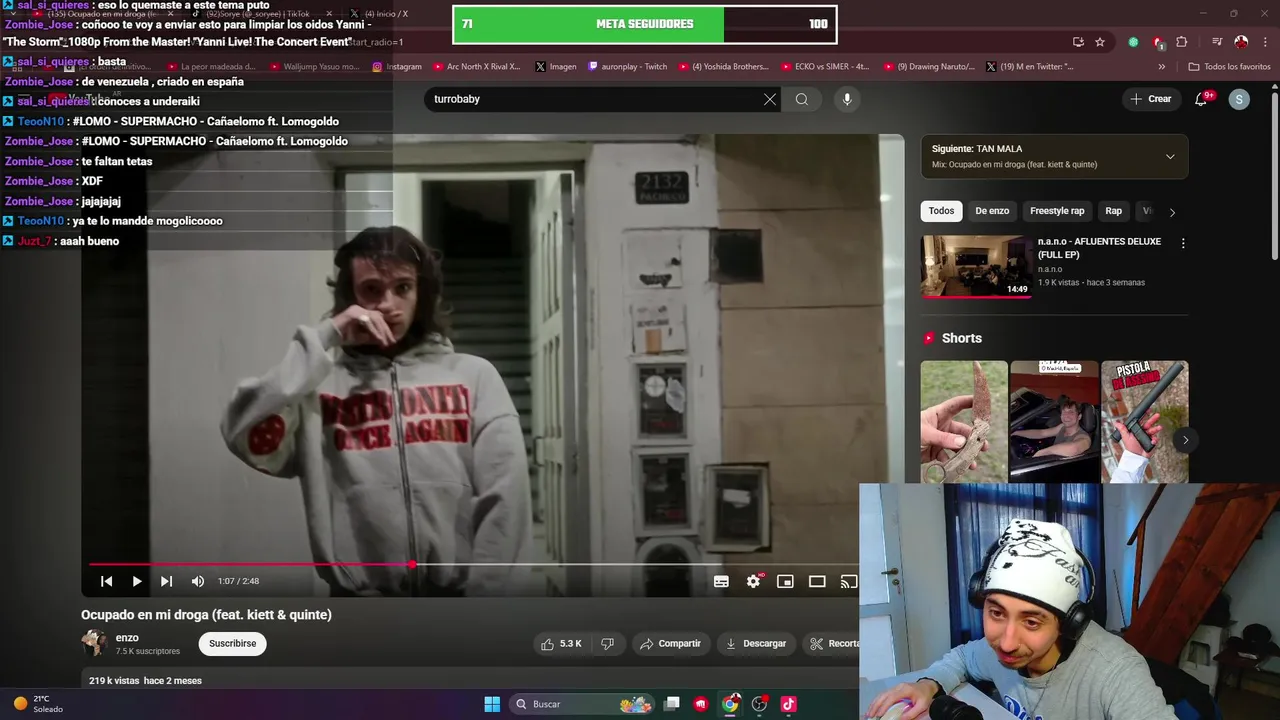Open Todos los favoritos folder

[x=1229, y=67]
